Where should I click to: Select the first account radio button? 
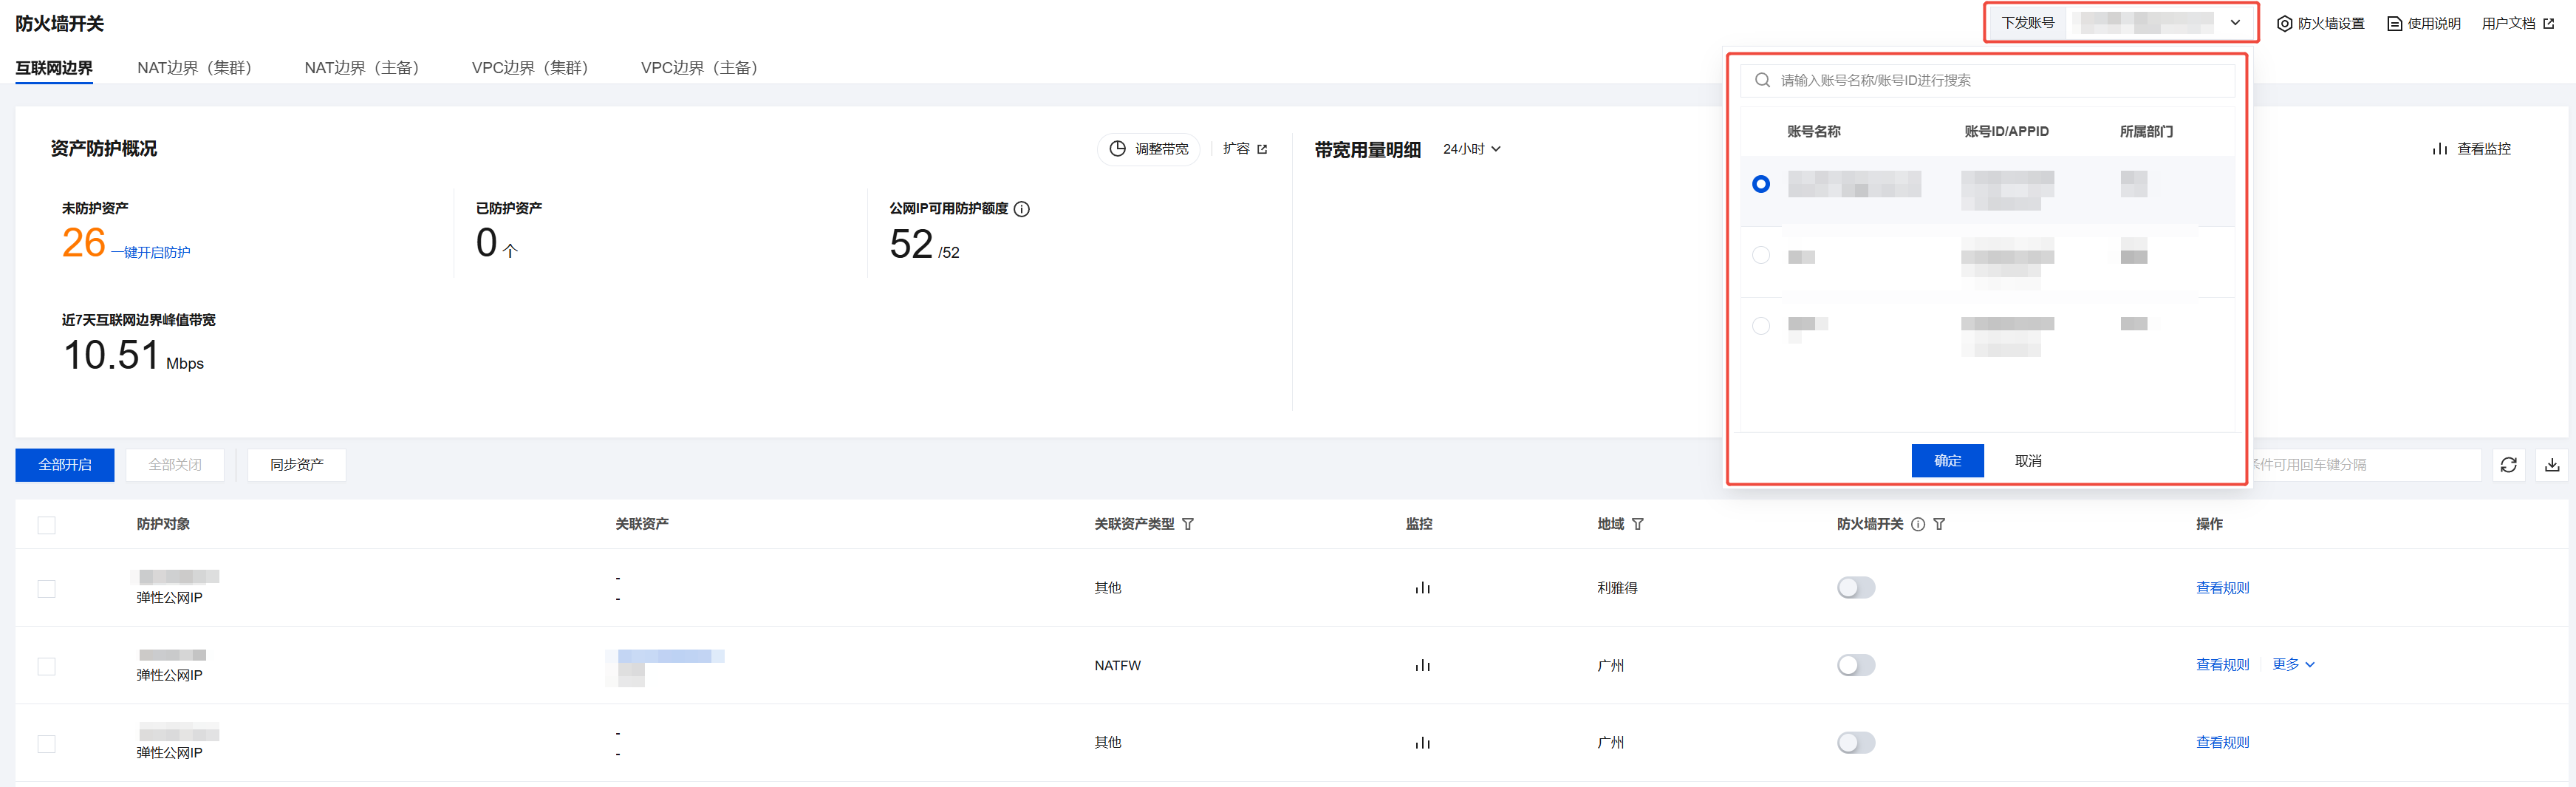(1761, 184)
